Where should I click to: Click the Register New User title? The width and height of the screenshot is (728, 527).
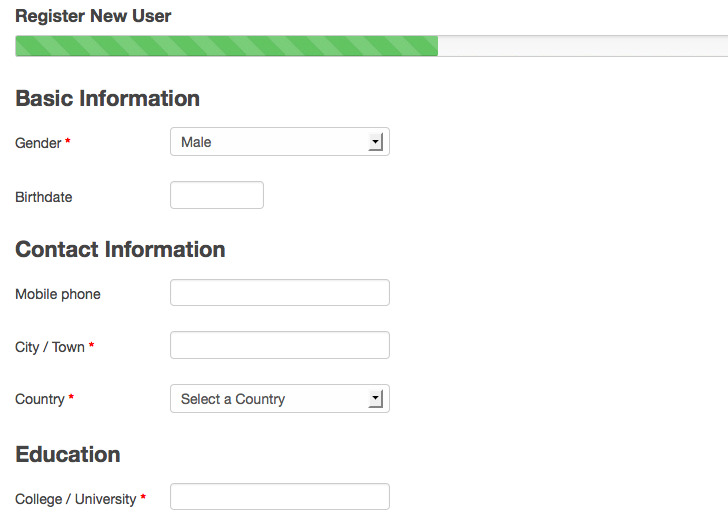pyautogui.click(x=93, y=16)
